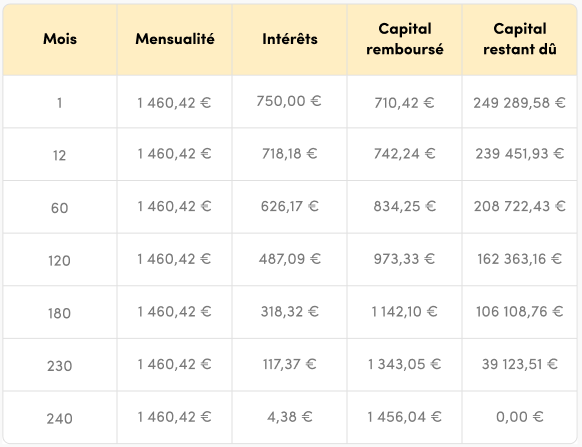Click the 162 363,16 € remaining capital
The image size is (582, 447).
point(520,259)
